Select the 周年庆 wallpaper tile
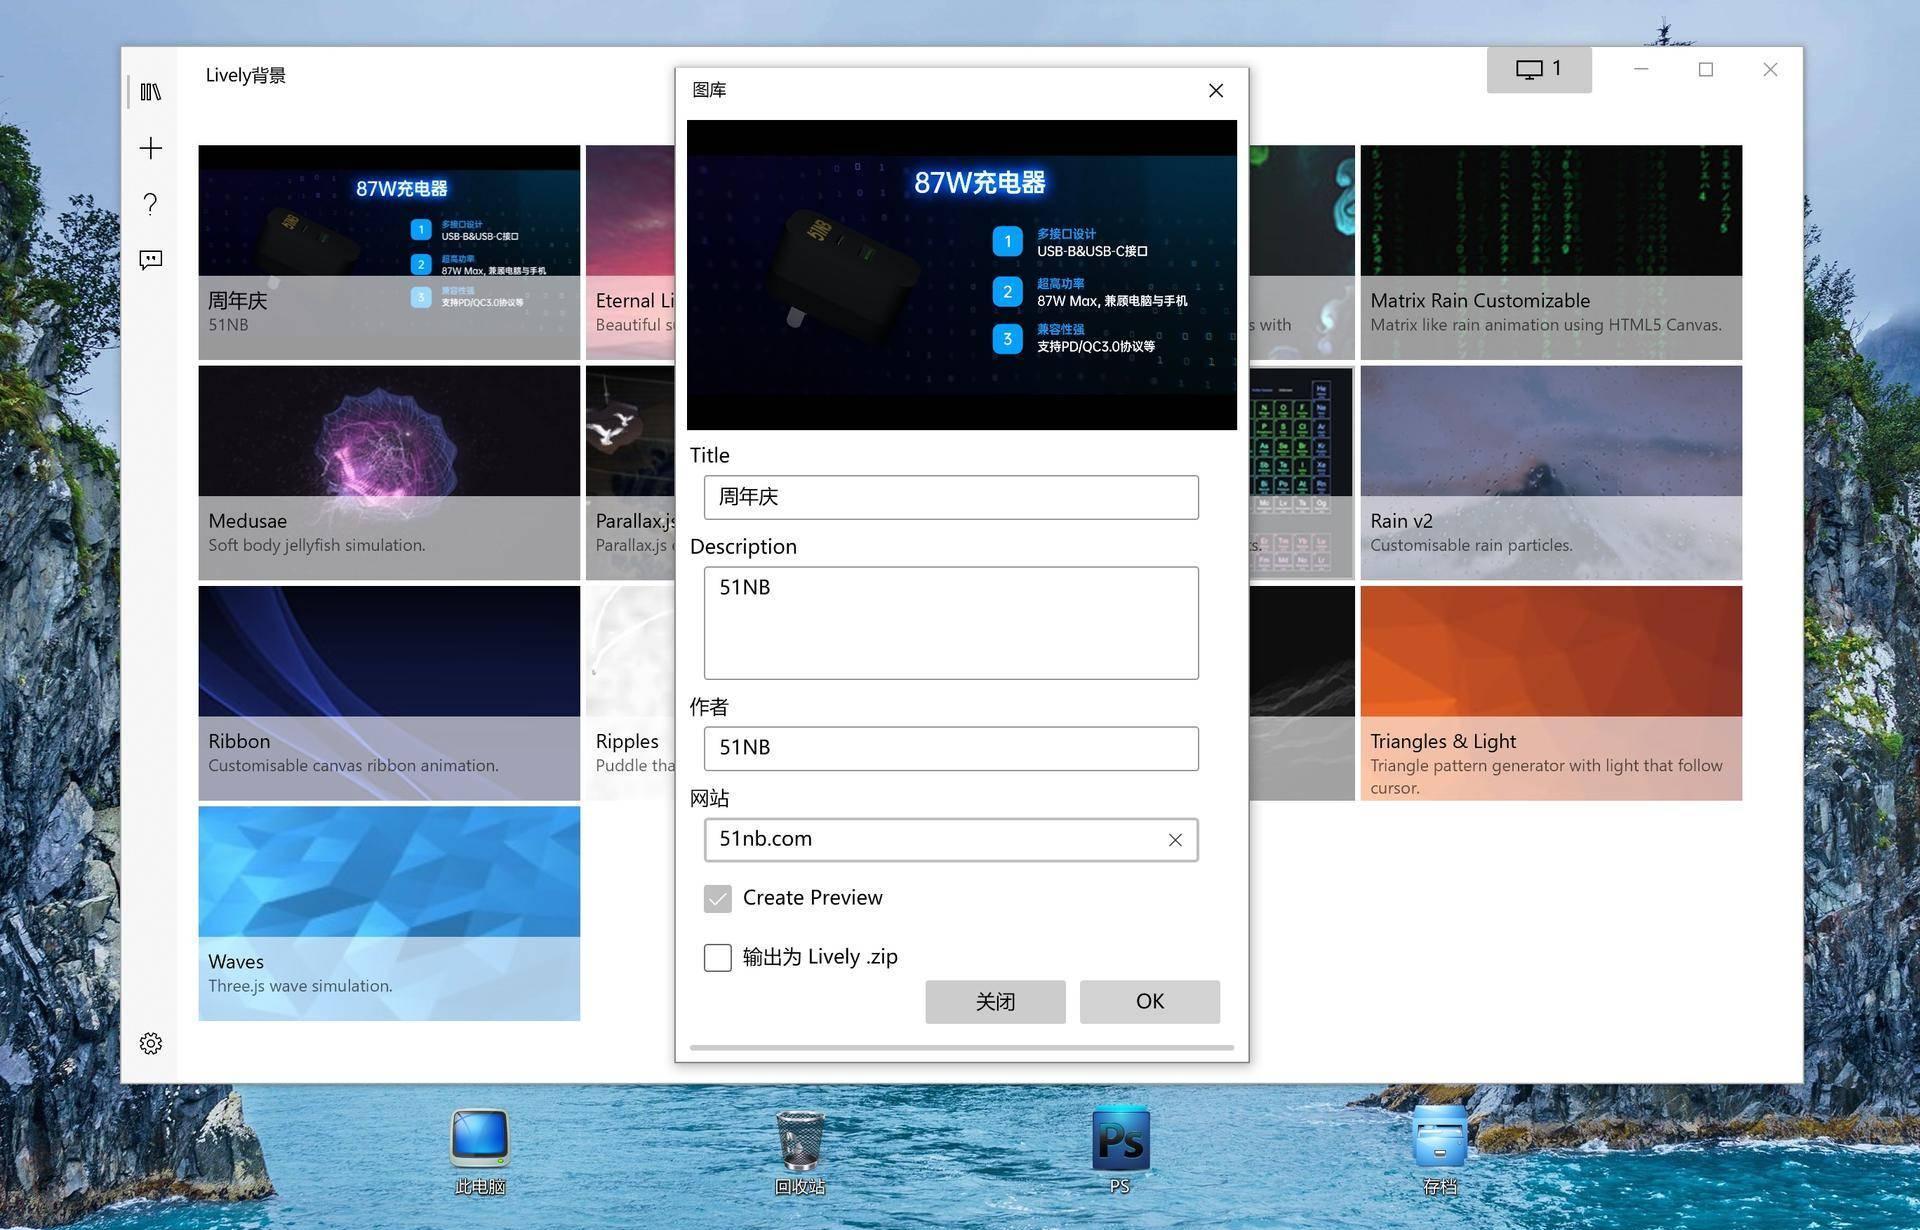Screen dimensions: 1920x1230 [x=389, y=252]
